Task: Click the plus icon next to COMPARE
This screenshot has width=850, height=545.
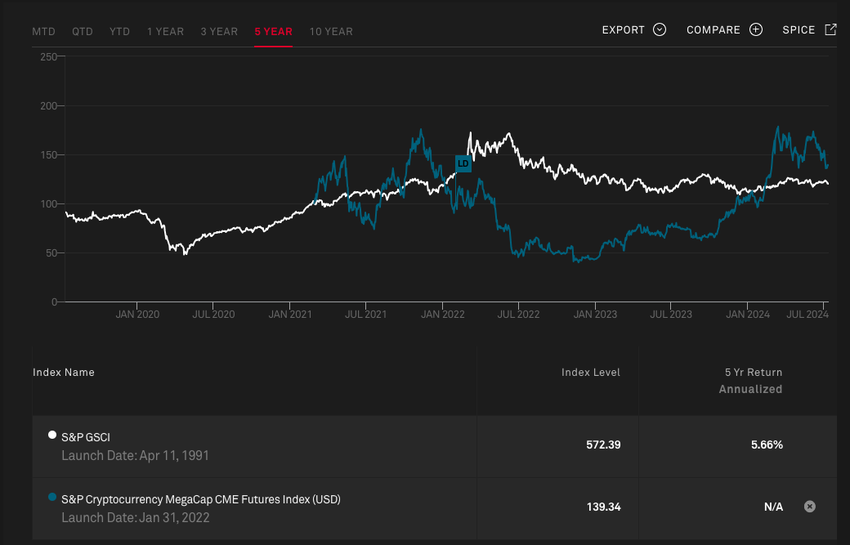Action: [756, 30]
